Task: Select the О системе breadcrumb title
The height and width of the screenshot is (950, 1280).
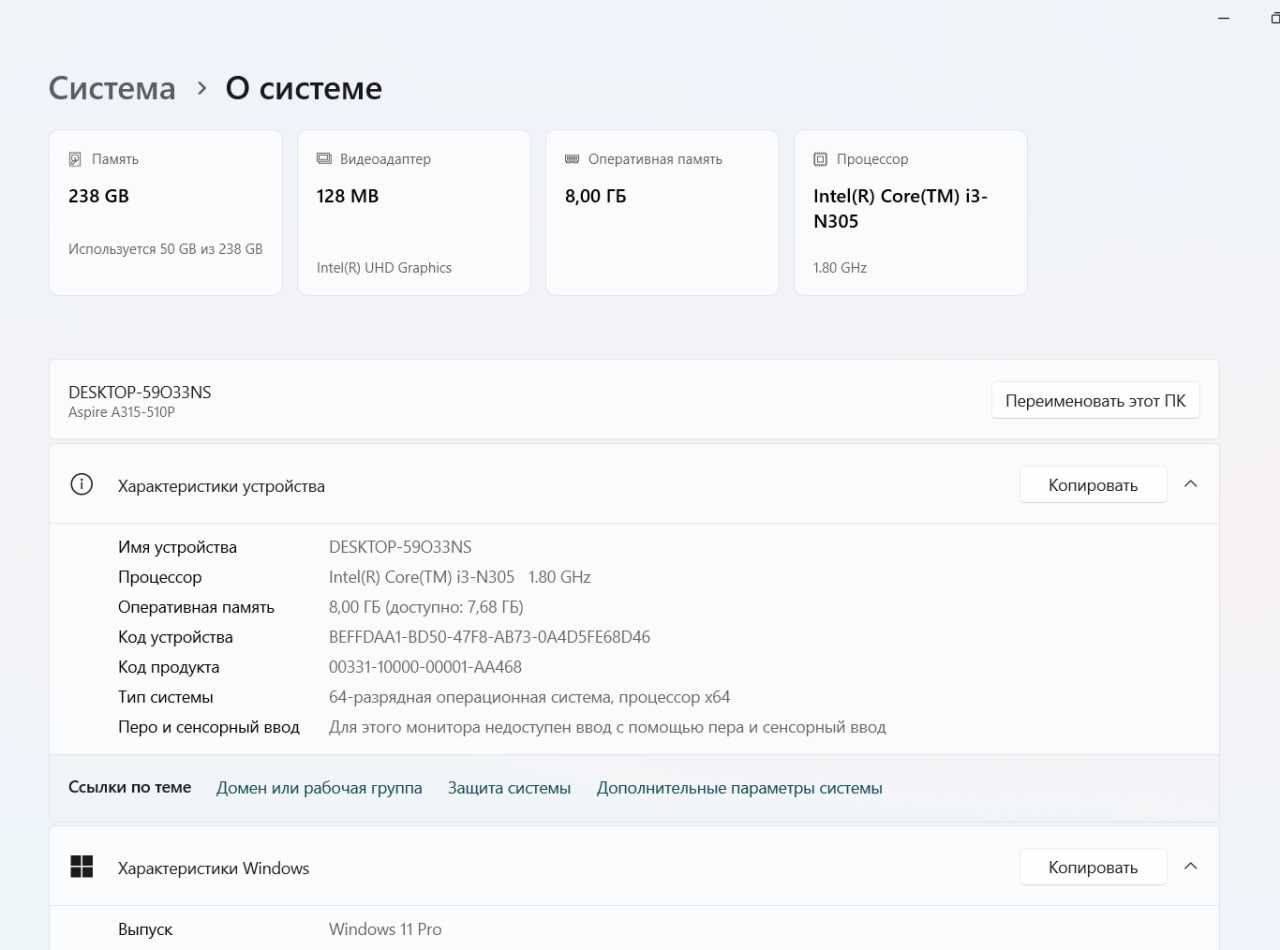Action: [303, 88]
